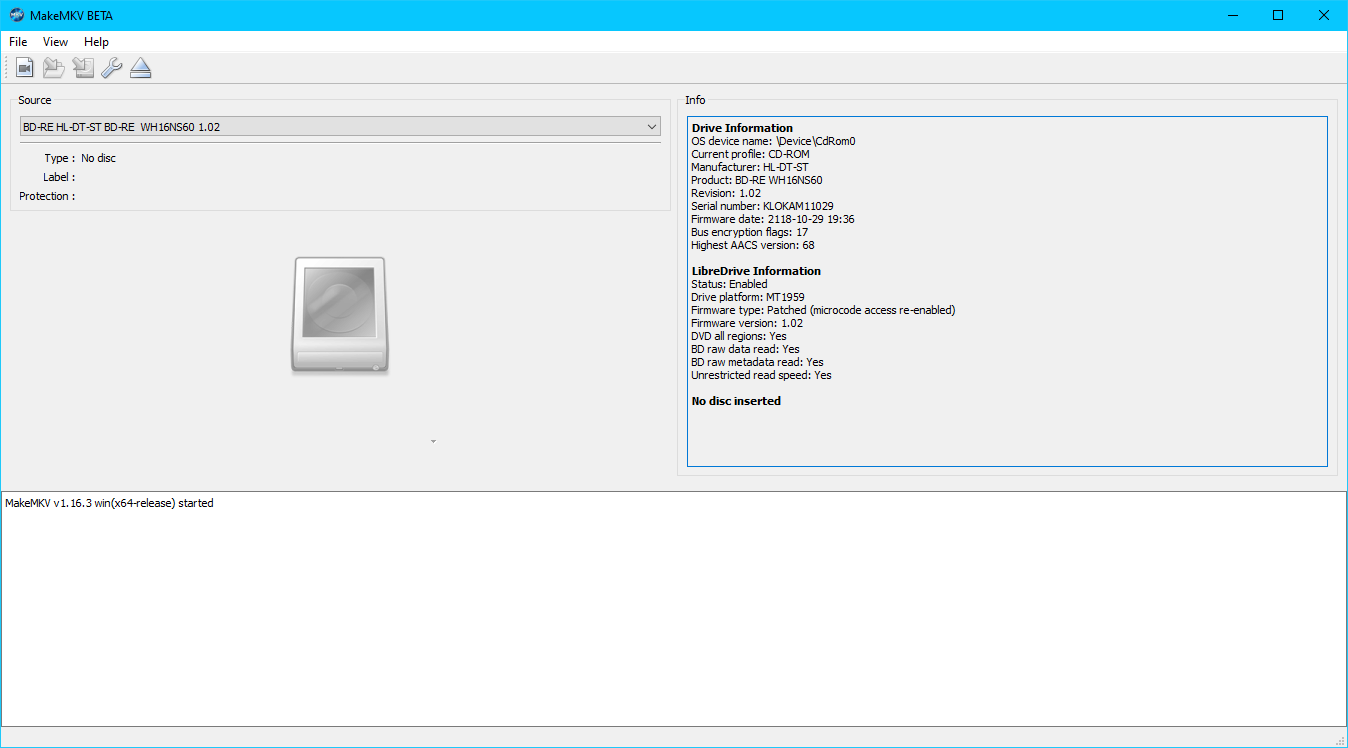
Task: Click the window resize grip in status bar
Action: click(1340, 740)
